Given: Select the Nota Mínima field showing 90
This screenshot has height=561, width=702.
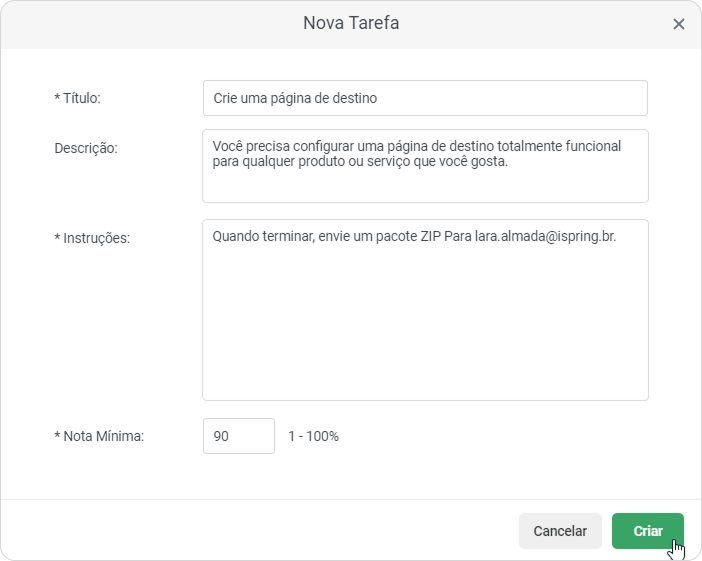Looking at the screenshot, I should pos(238,436).
